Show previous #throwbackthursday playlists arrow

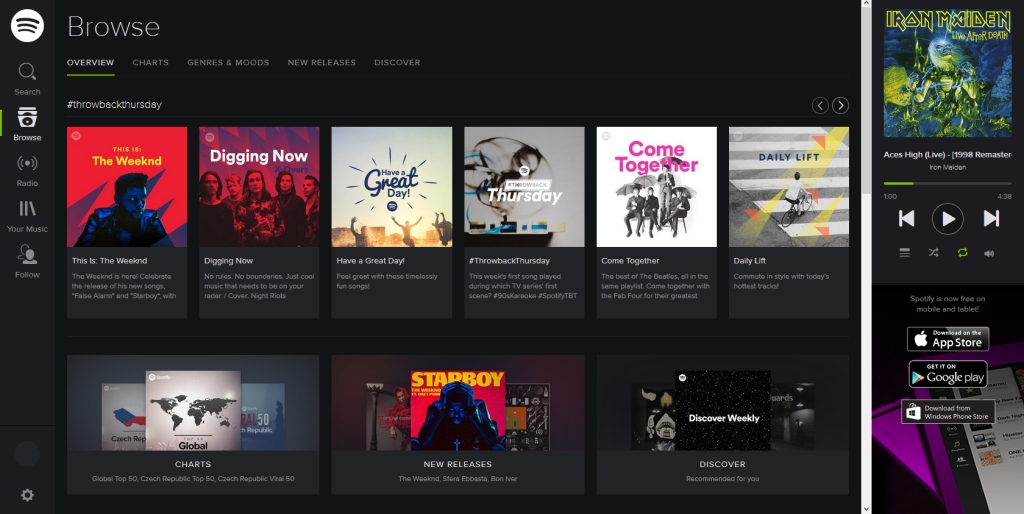pos(820,105)
